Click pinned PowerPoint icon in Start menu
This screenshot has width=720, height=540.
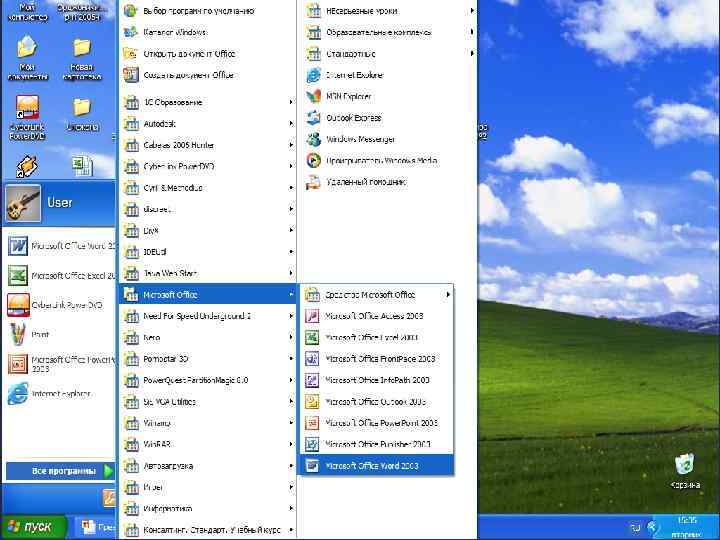(x=18, y=364)
